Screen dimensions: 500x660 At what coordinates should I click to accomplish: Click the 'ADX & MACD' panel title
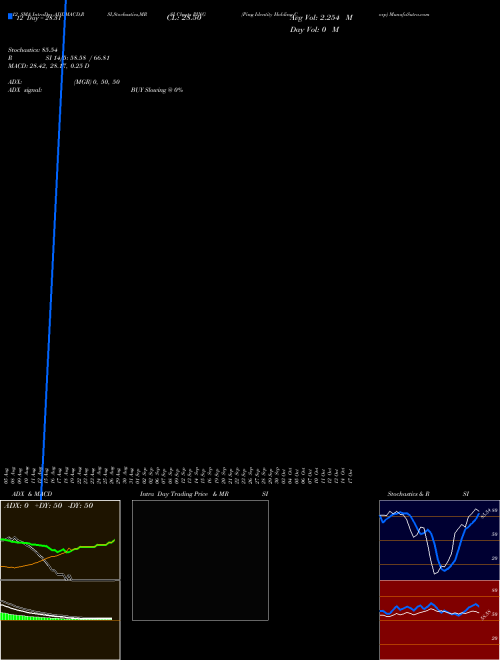pos(32,494)
